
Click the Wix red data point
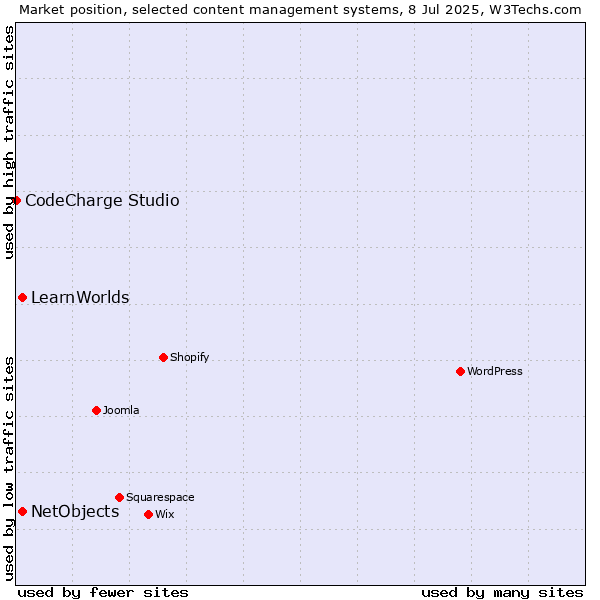tap(148, 515)
